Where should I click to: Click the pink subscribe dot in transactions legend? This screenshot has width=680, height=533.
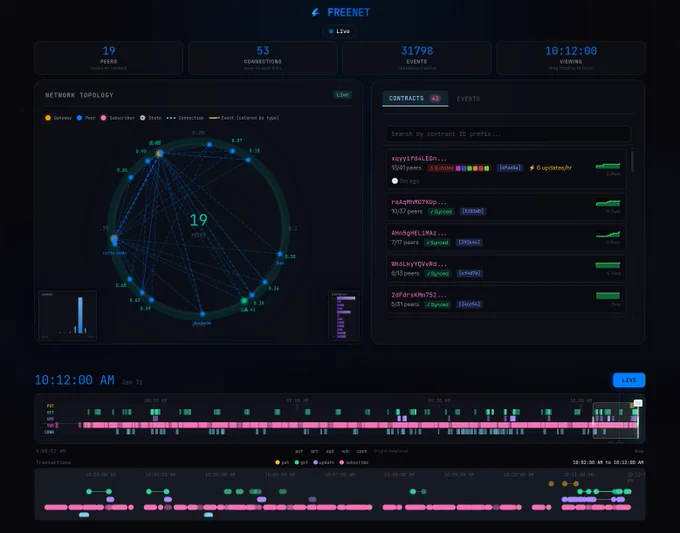pos(342,462)
